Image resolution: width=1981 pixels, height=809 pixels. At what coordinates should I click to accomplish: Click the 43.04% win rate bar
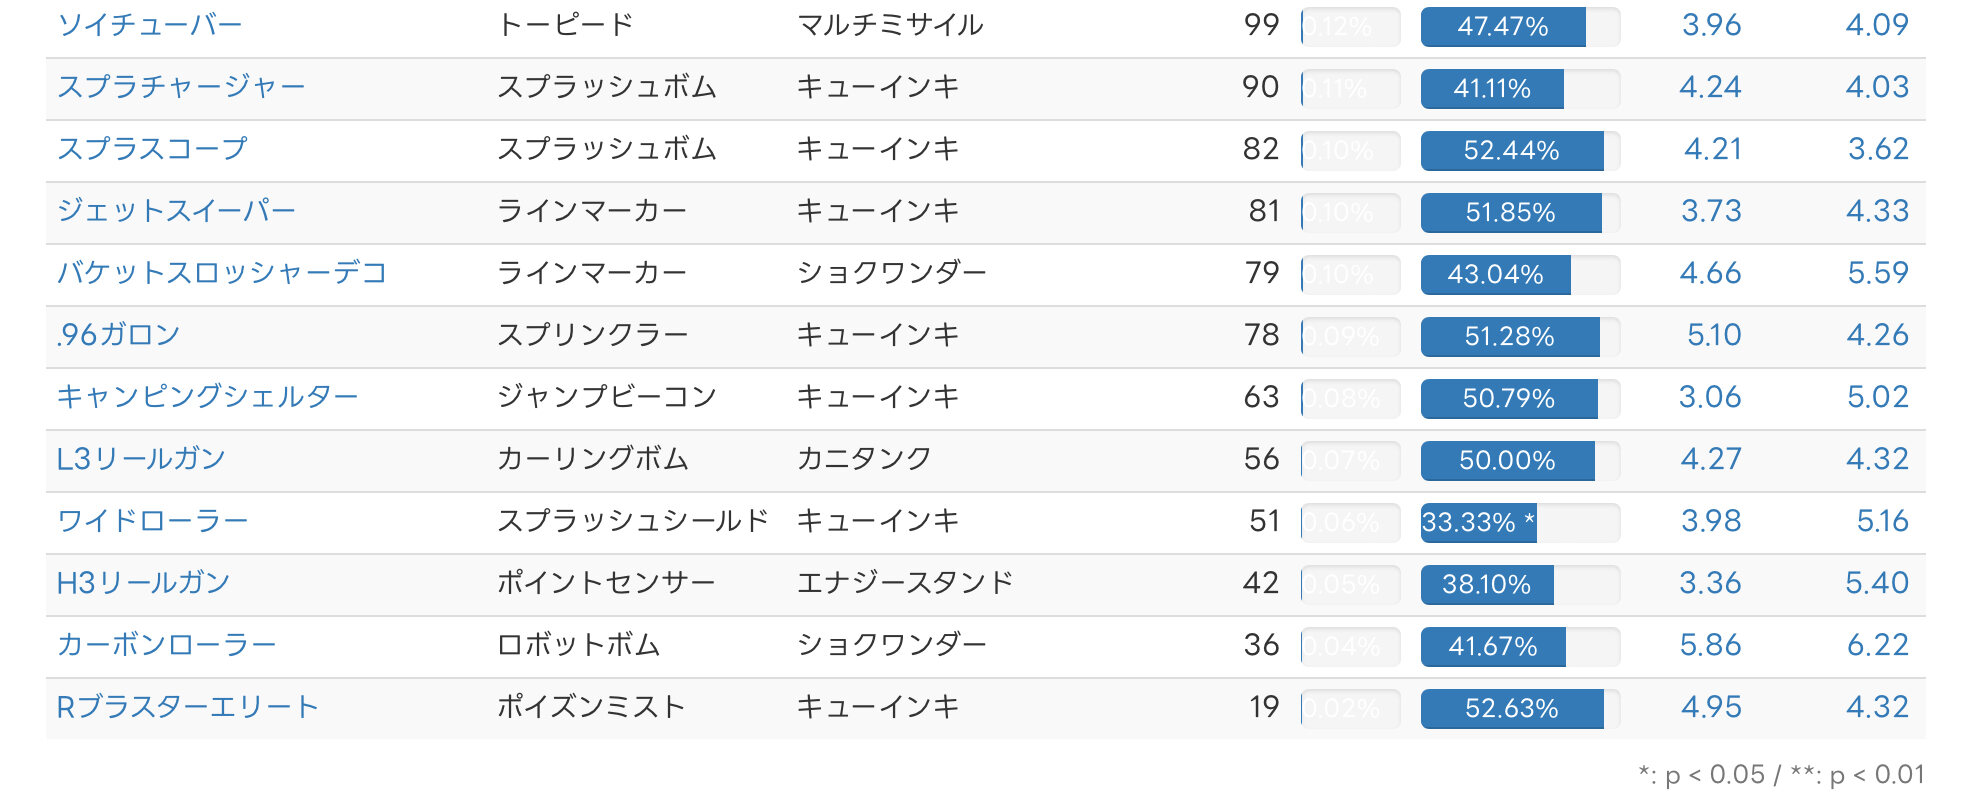(x=1520, y=275)
